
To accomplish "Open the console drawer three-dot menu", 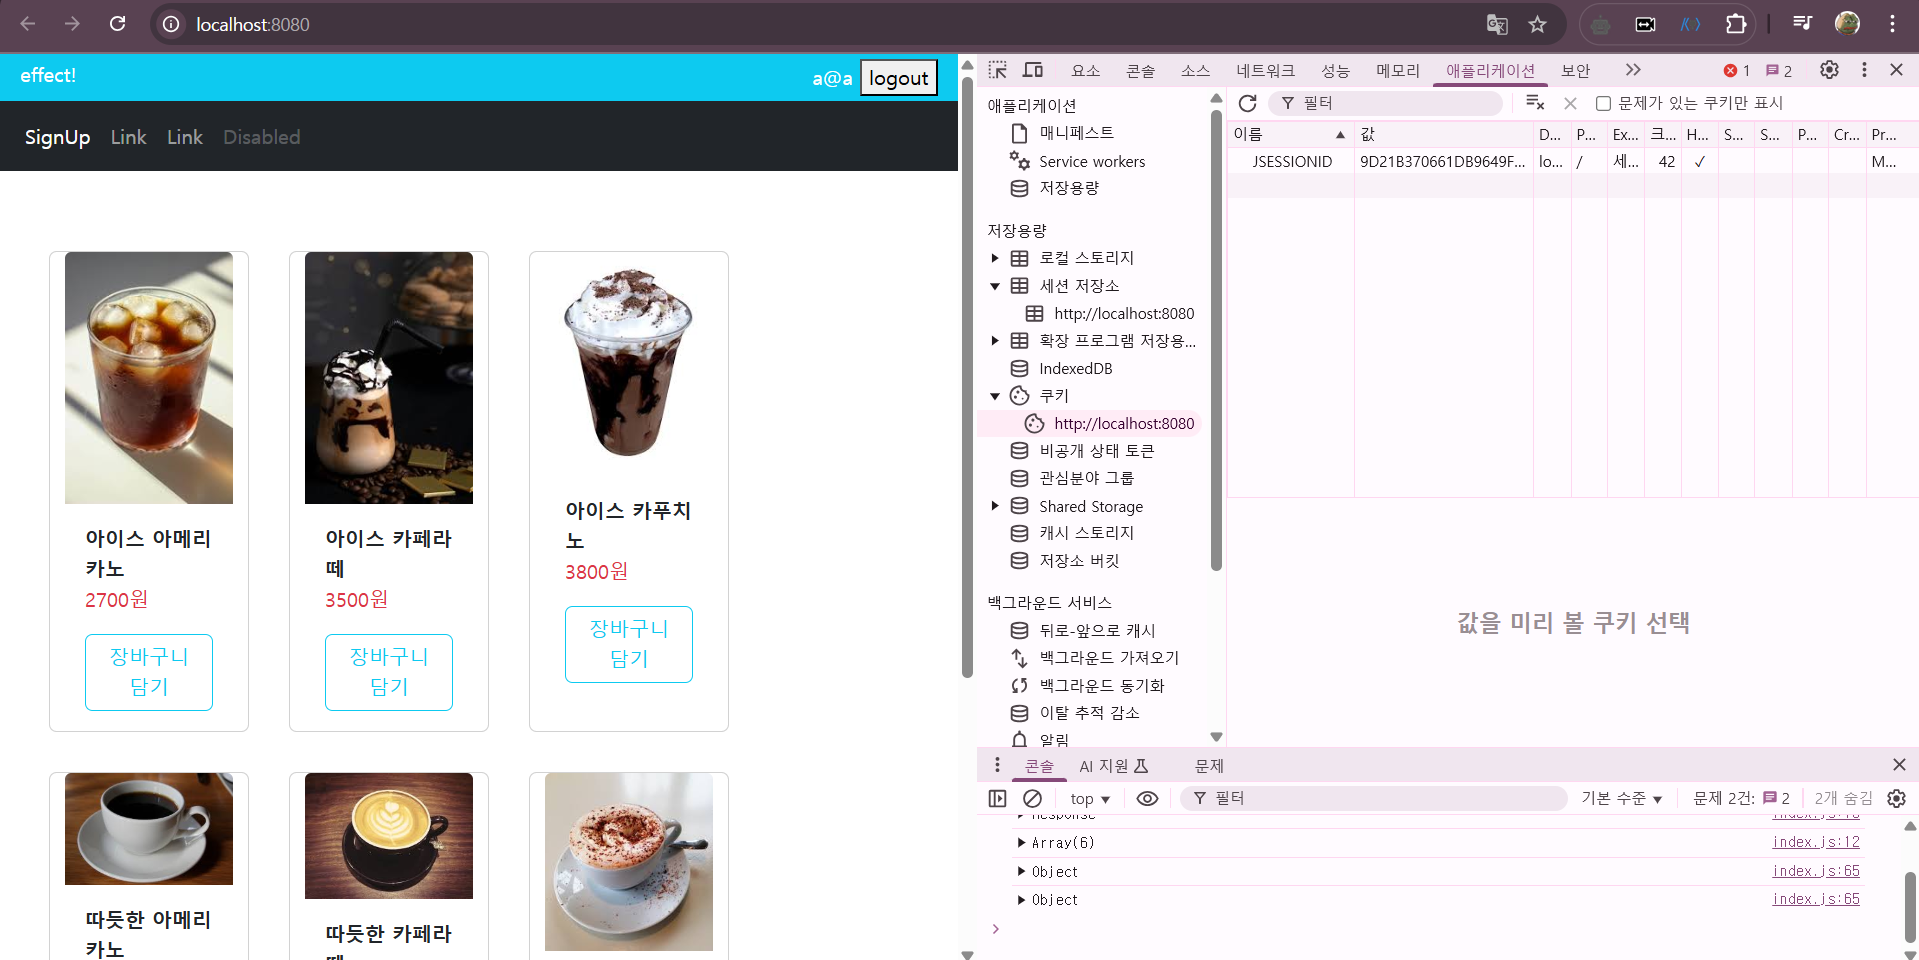I will (997, 765).
